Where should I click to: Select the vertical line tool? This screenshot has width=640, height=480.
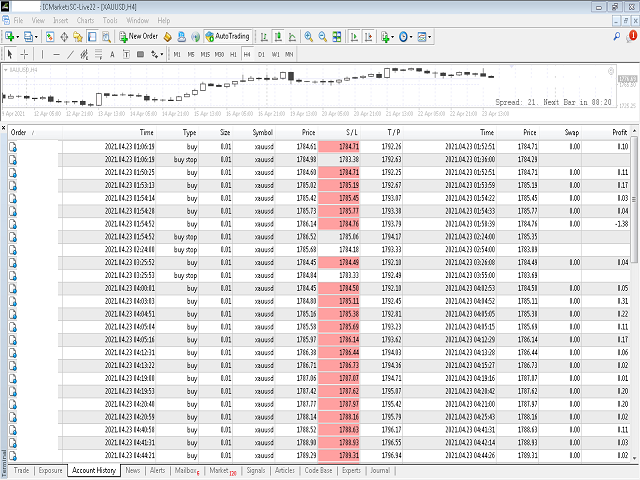click(x=42, y=54)
